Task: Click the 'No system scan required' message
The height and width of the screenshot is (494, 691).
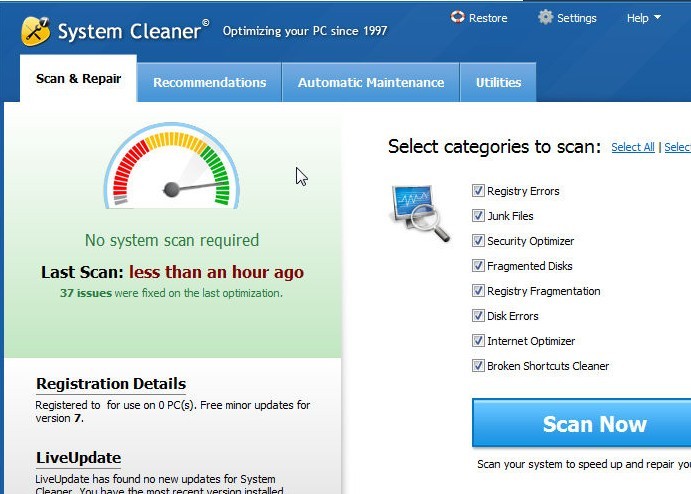Action: [172, 241]
